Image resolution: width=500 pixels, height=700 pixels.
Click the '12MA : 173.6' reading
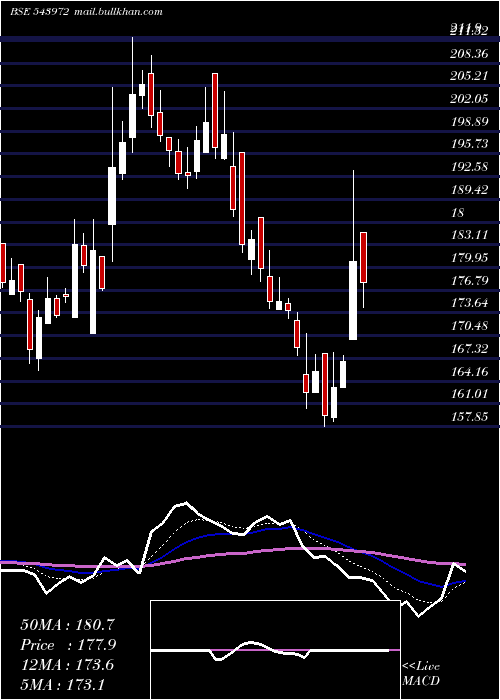(x=67, y=665)
